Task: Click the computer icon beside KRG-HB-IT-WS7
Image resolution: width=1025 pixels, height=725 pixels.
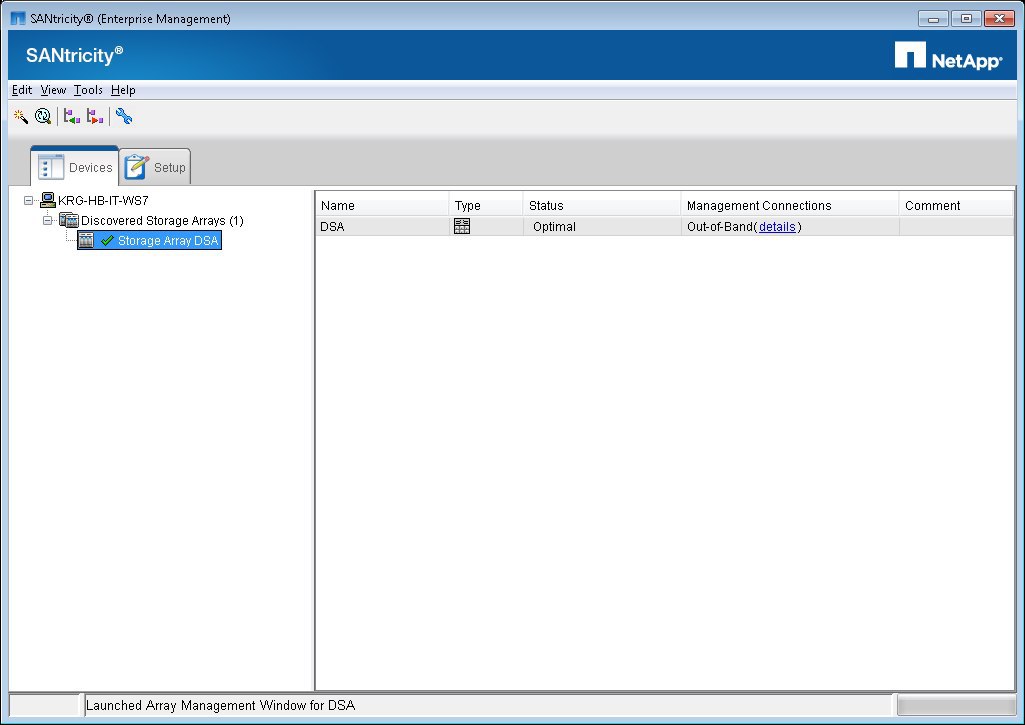Action: pos(48,200)
